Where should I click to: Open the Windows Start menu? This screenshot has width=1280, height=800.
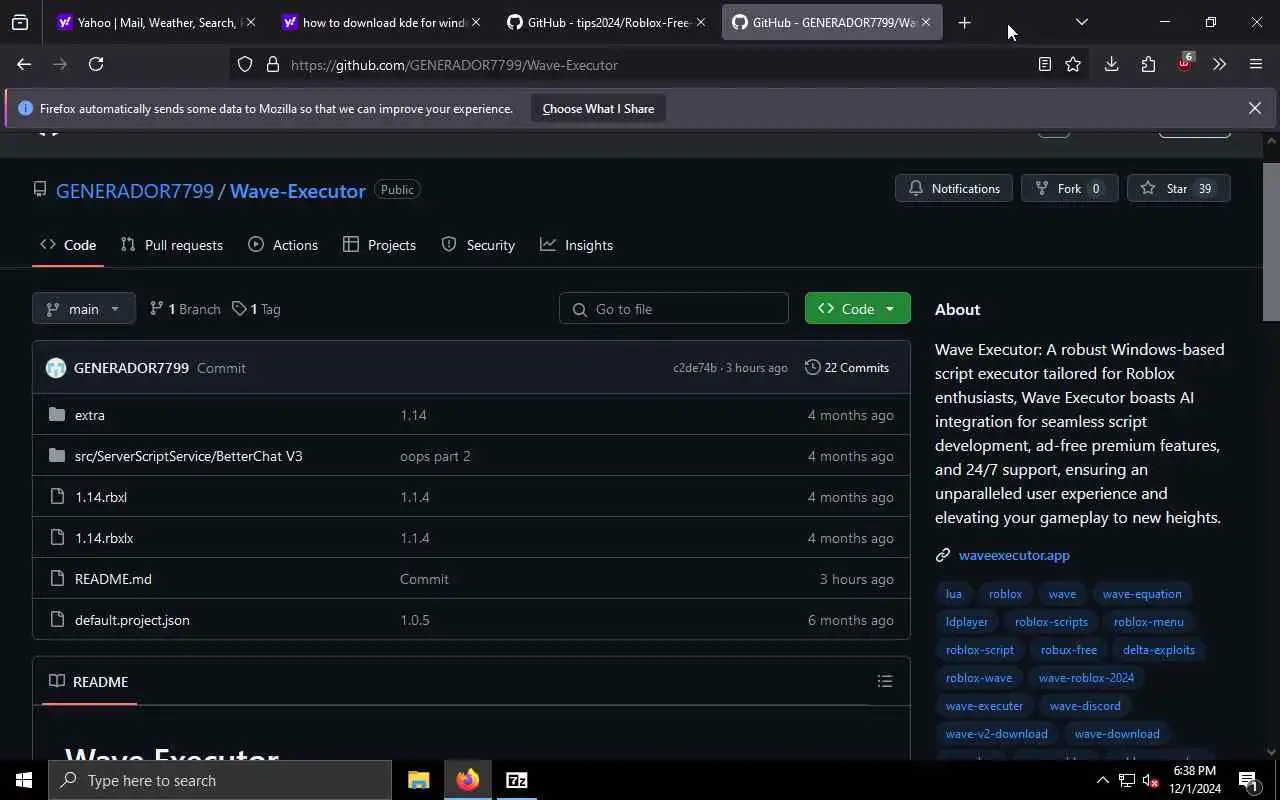click(24, 780)
